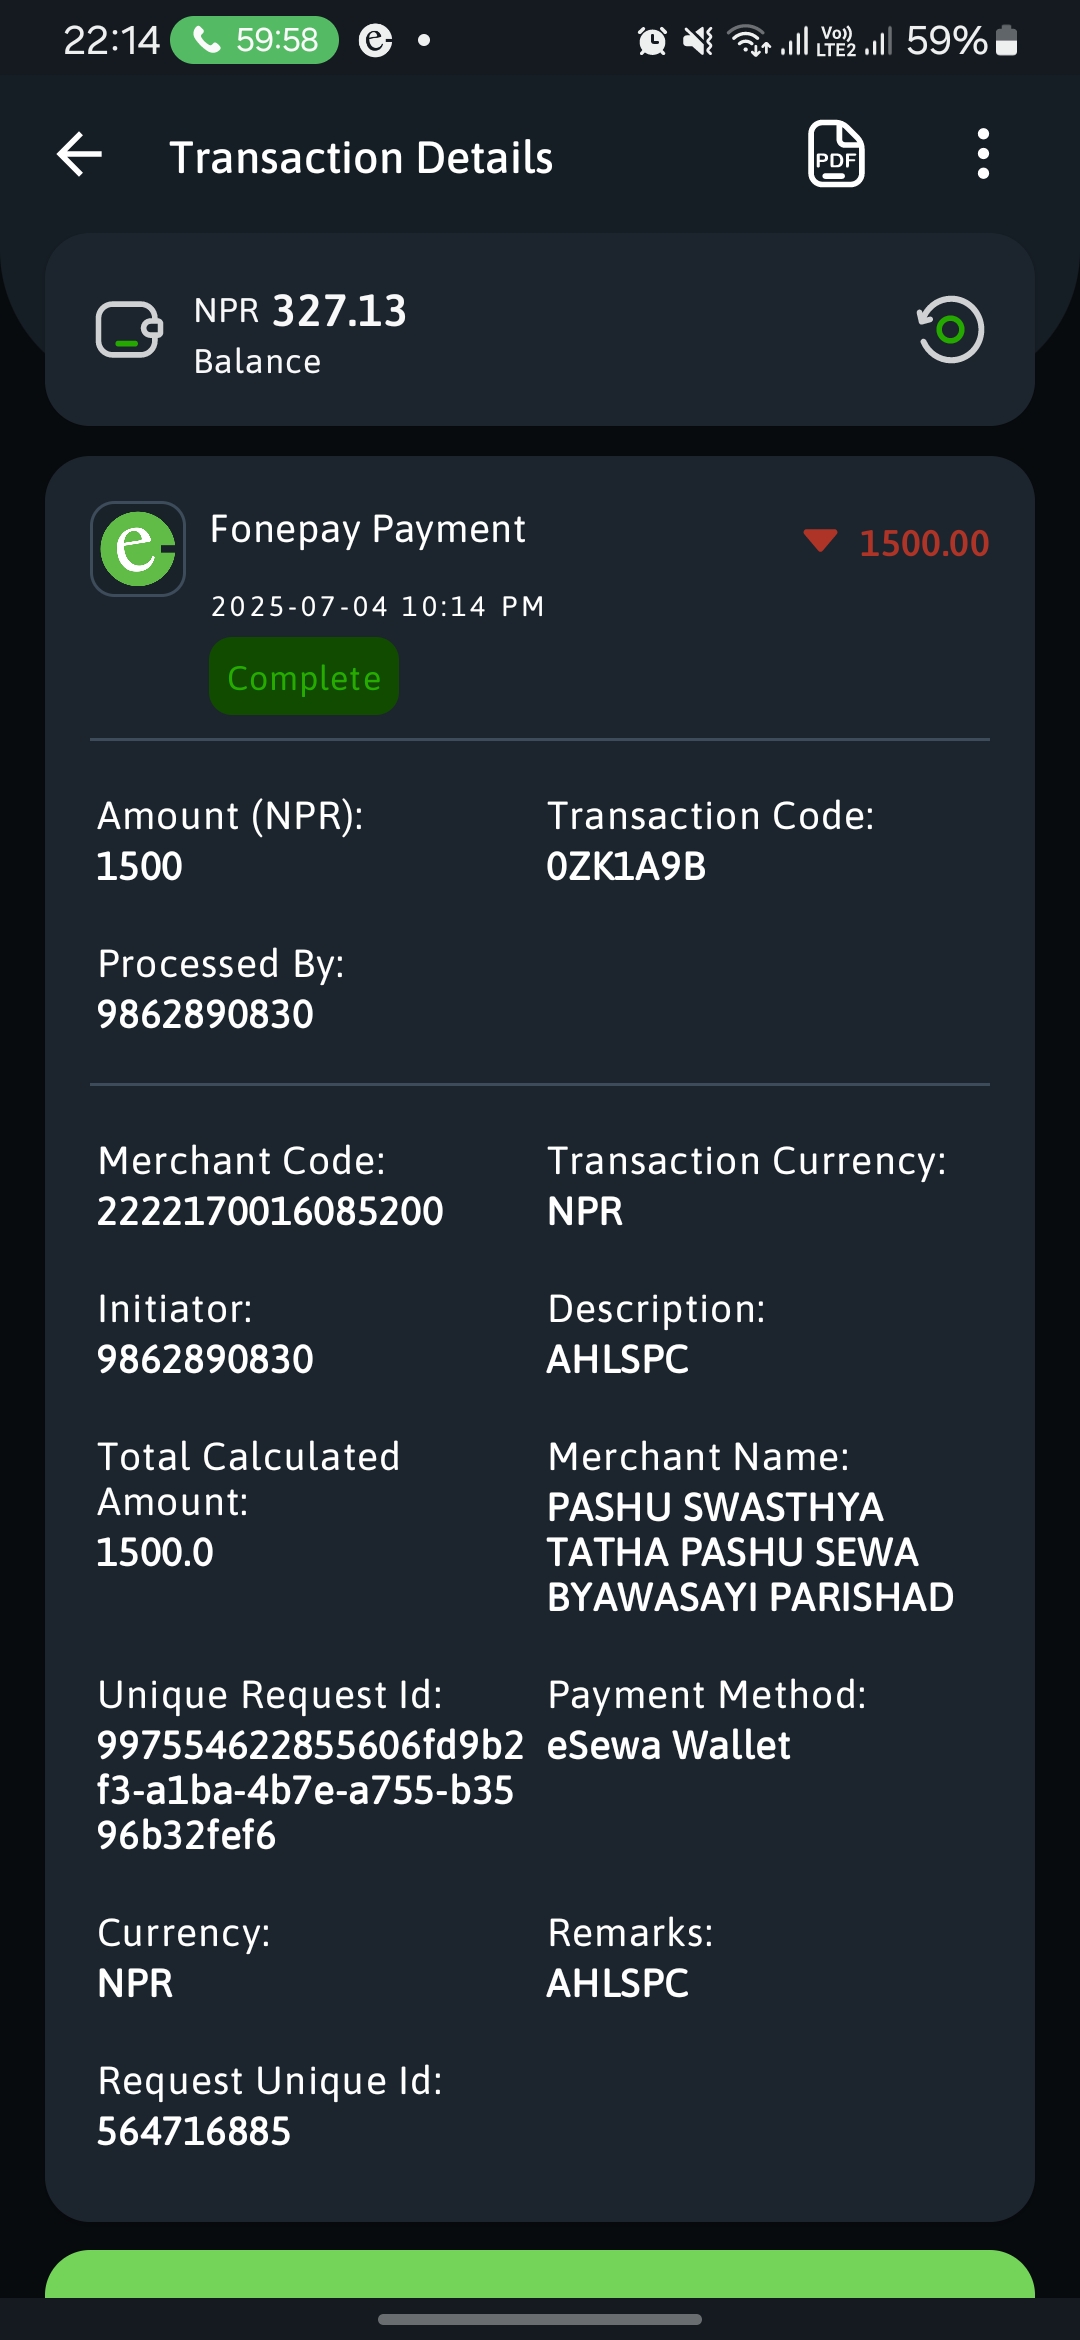1080x2340 pixels.
Task: Tap the alarm icon in the status bar
Action: coord(652,41)
